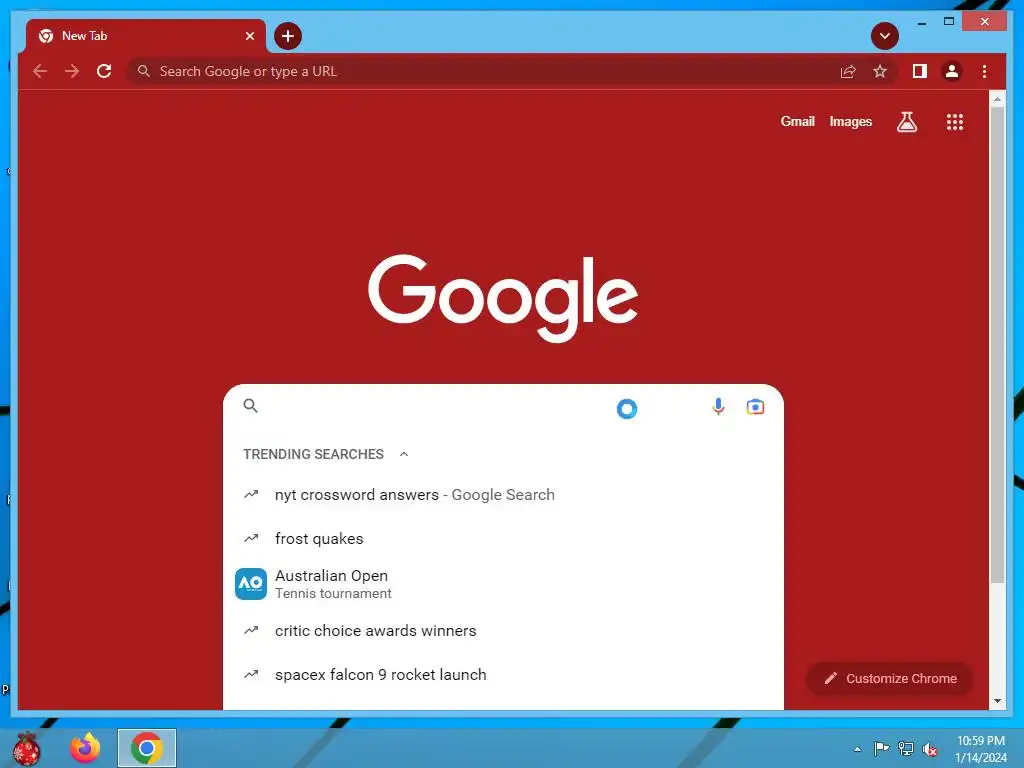
Task: Start voice search with the microphone
Action: (718, 407)
